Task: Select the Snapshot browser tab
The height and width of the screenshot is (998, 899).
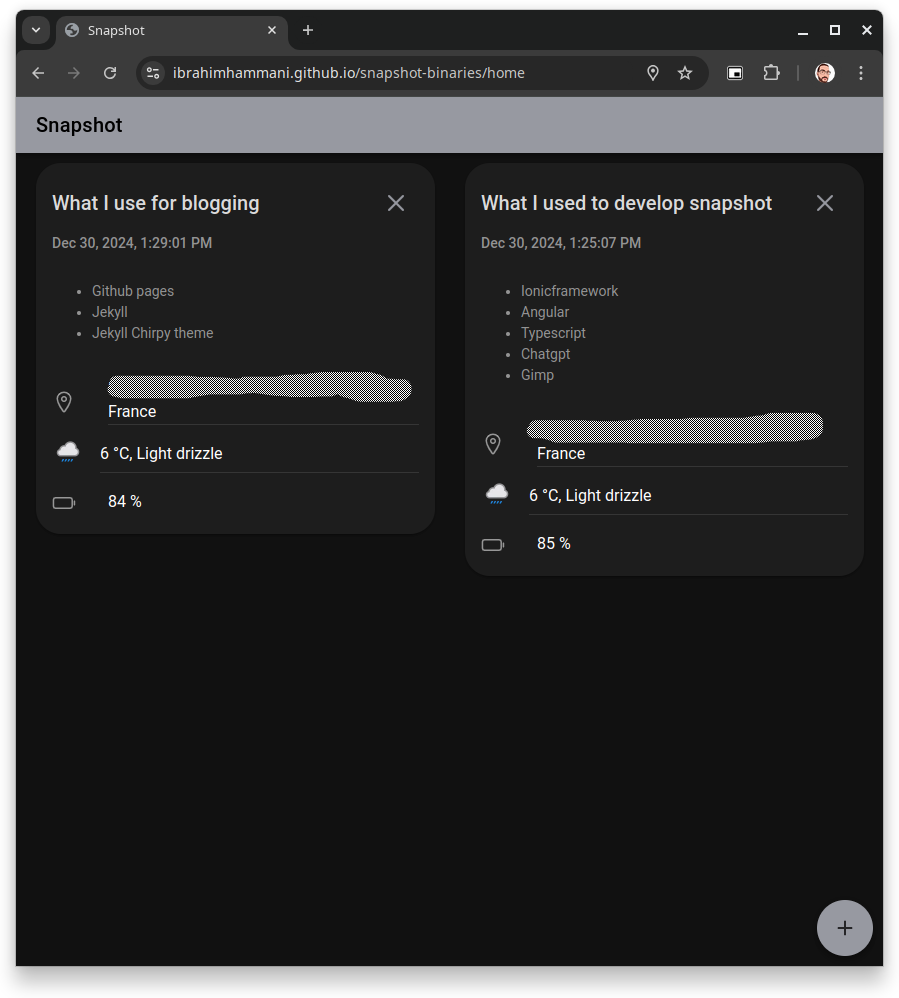Action: coord(150,30)
